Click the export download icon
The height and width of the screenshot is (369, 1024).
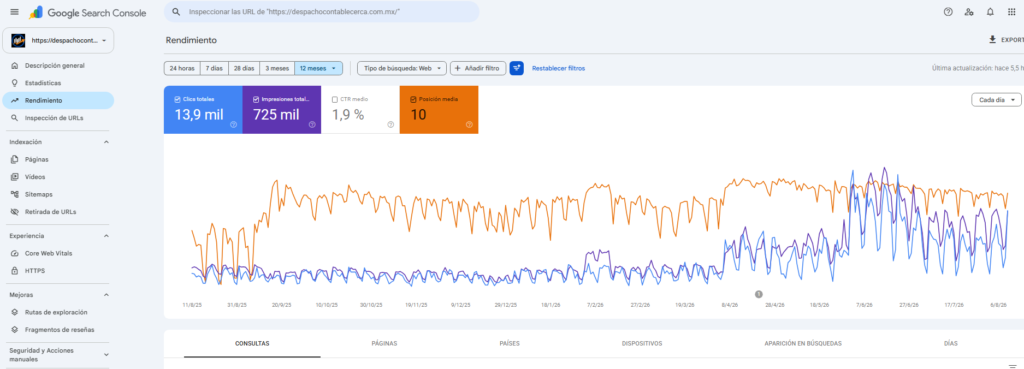[993, 40]
